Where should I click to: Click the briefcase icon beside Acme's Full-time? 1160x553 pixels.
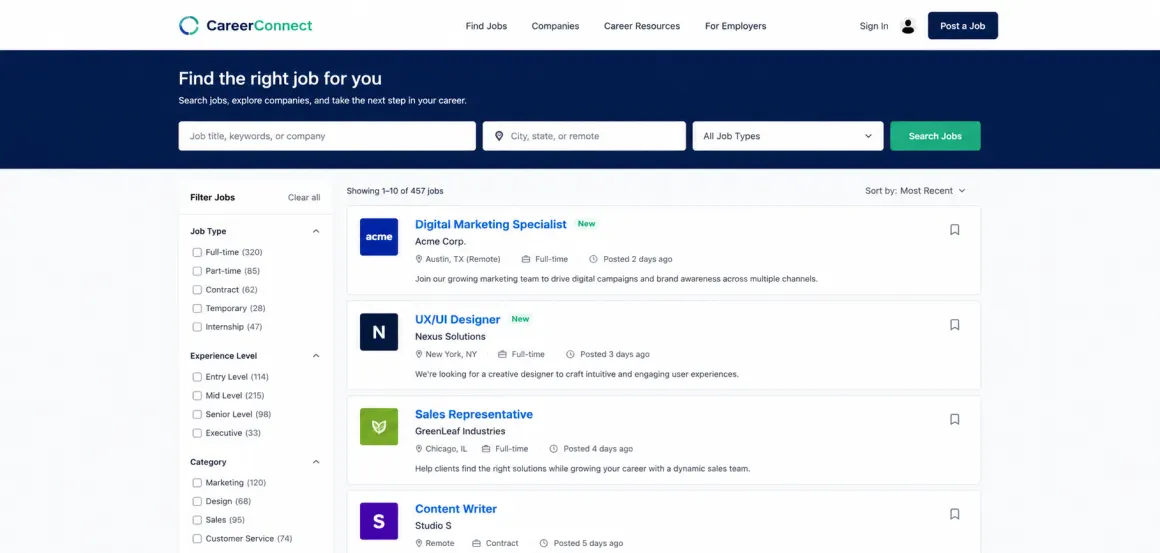pyautogui.click(x=526, y=259)
